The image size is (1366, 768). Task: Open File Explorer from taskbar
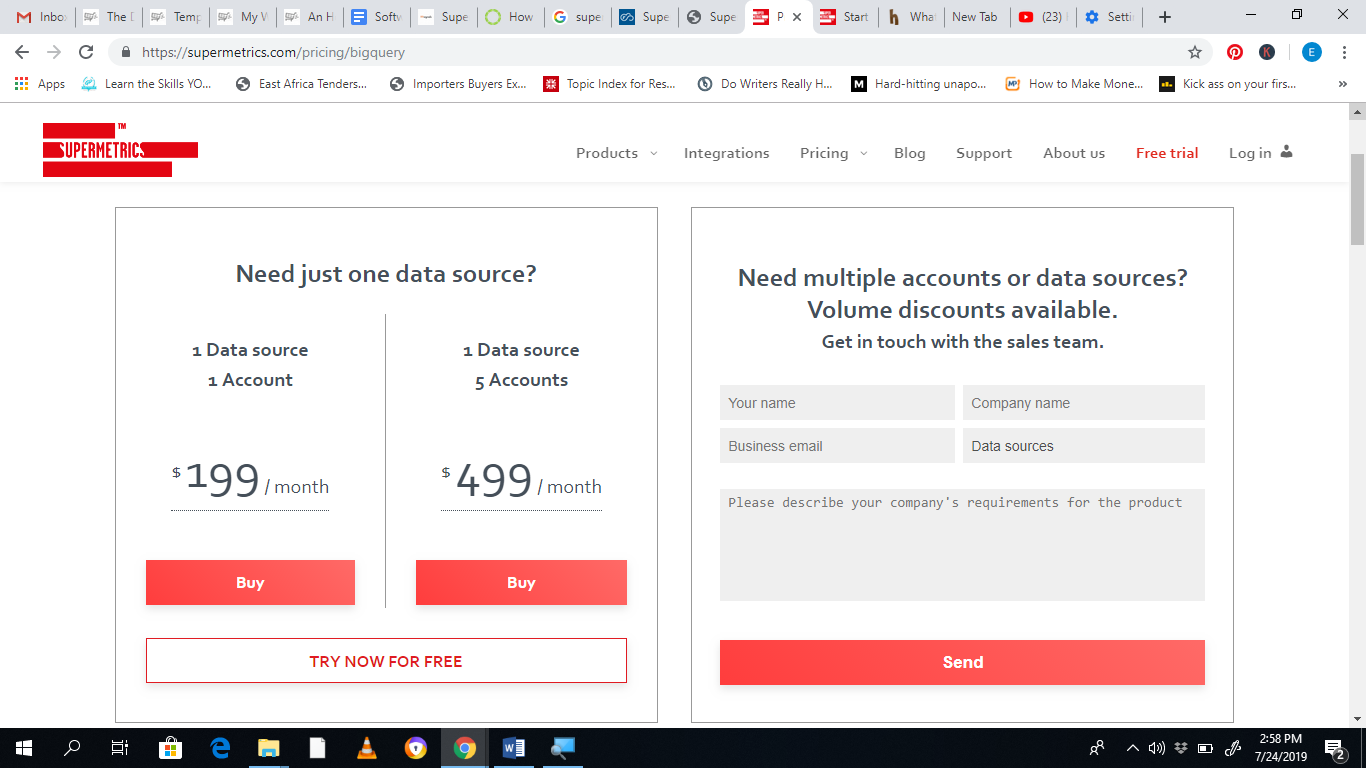(x=268, y=747)
